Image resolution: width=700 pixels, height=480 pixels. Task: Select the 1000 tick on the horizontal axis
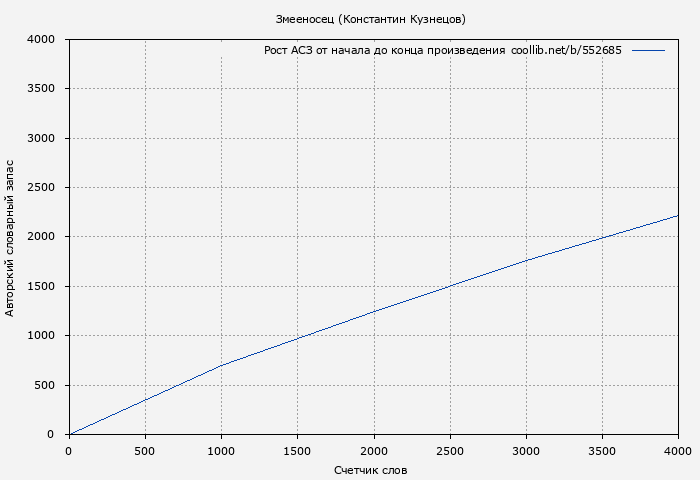[x=221, y=451]
